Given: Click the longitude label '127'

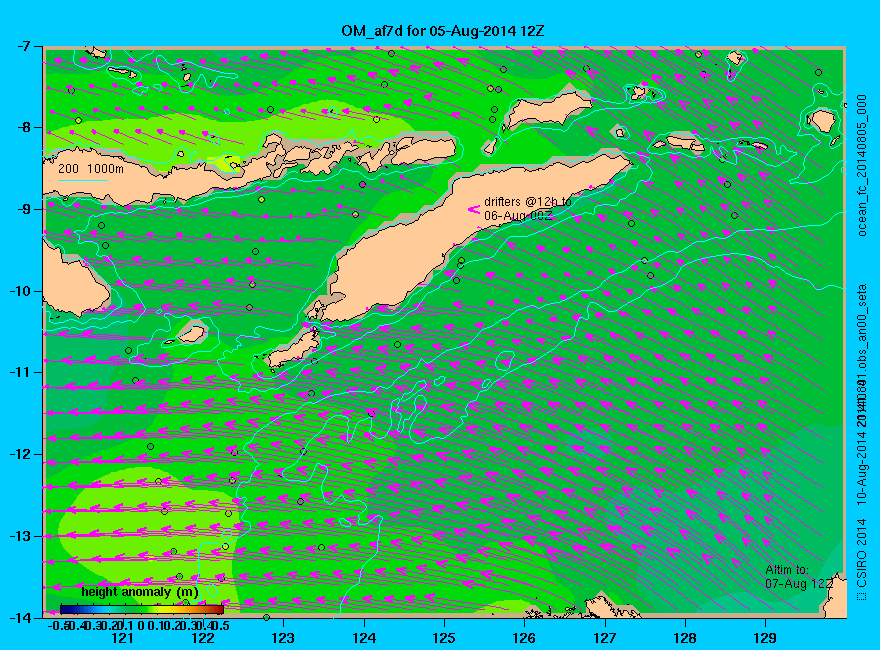Looking at the screenshot, I should (604, 638).
